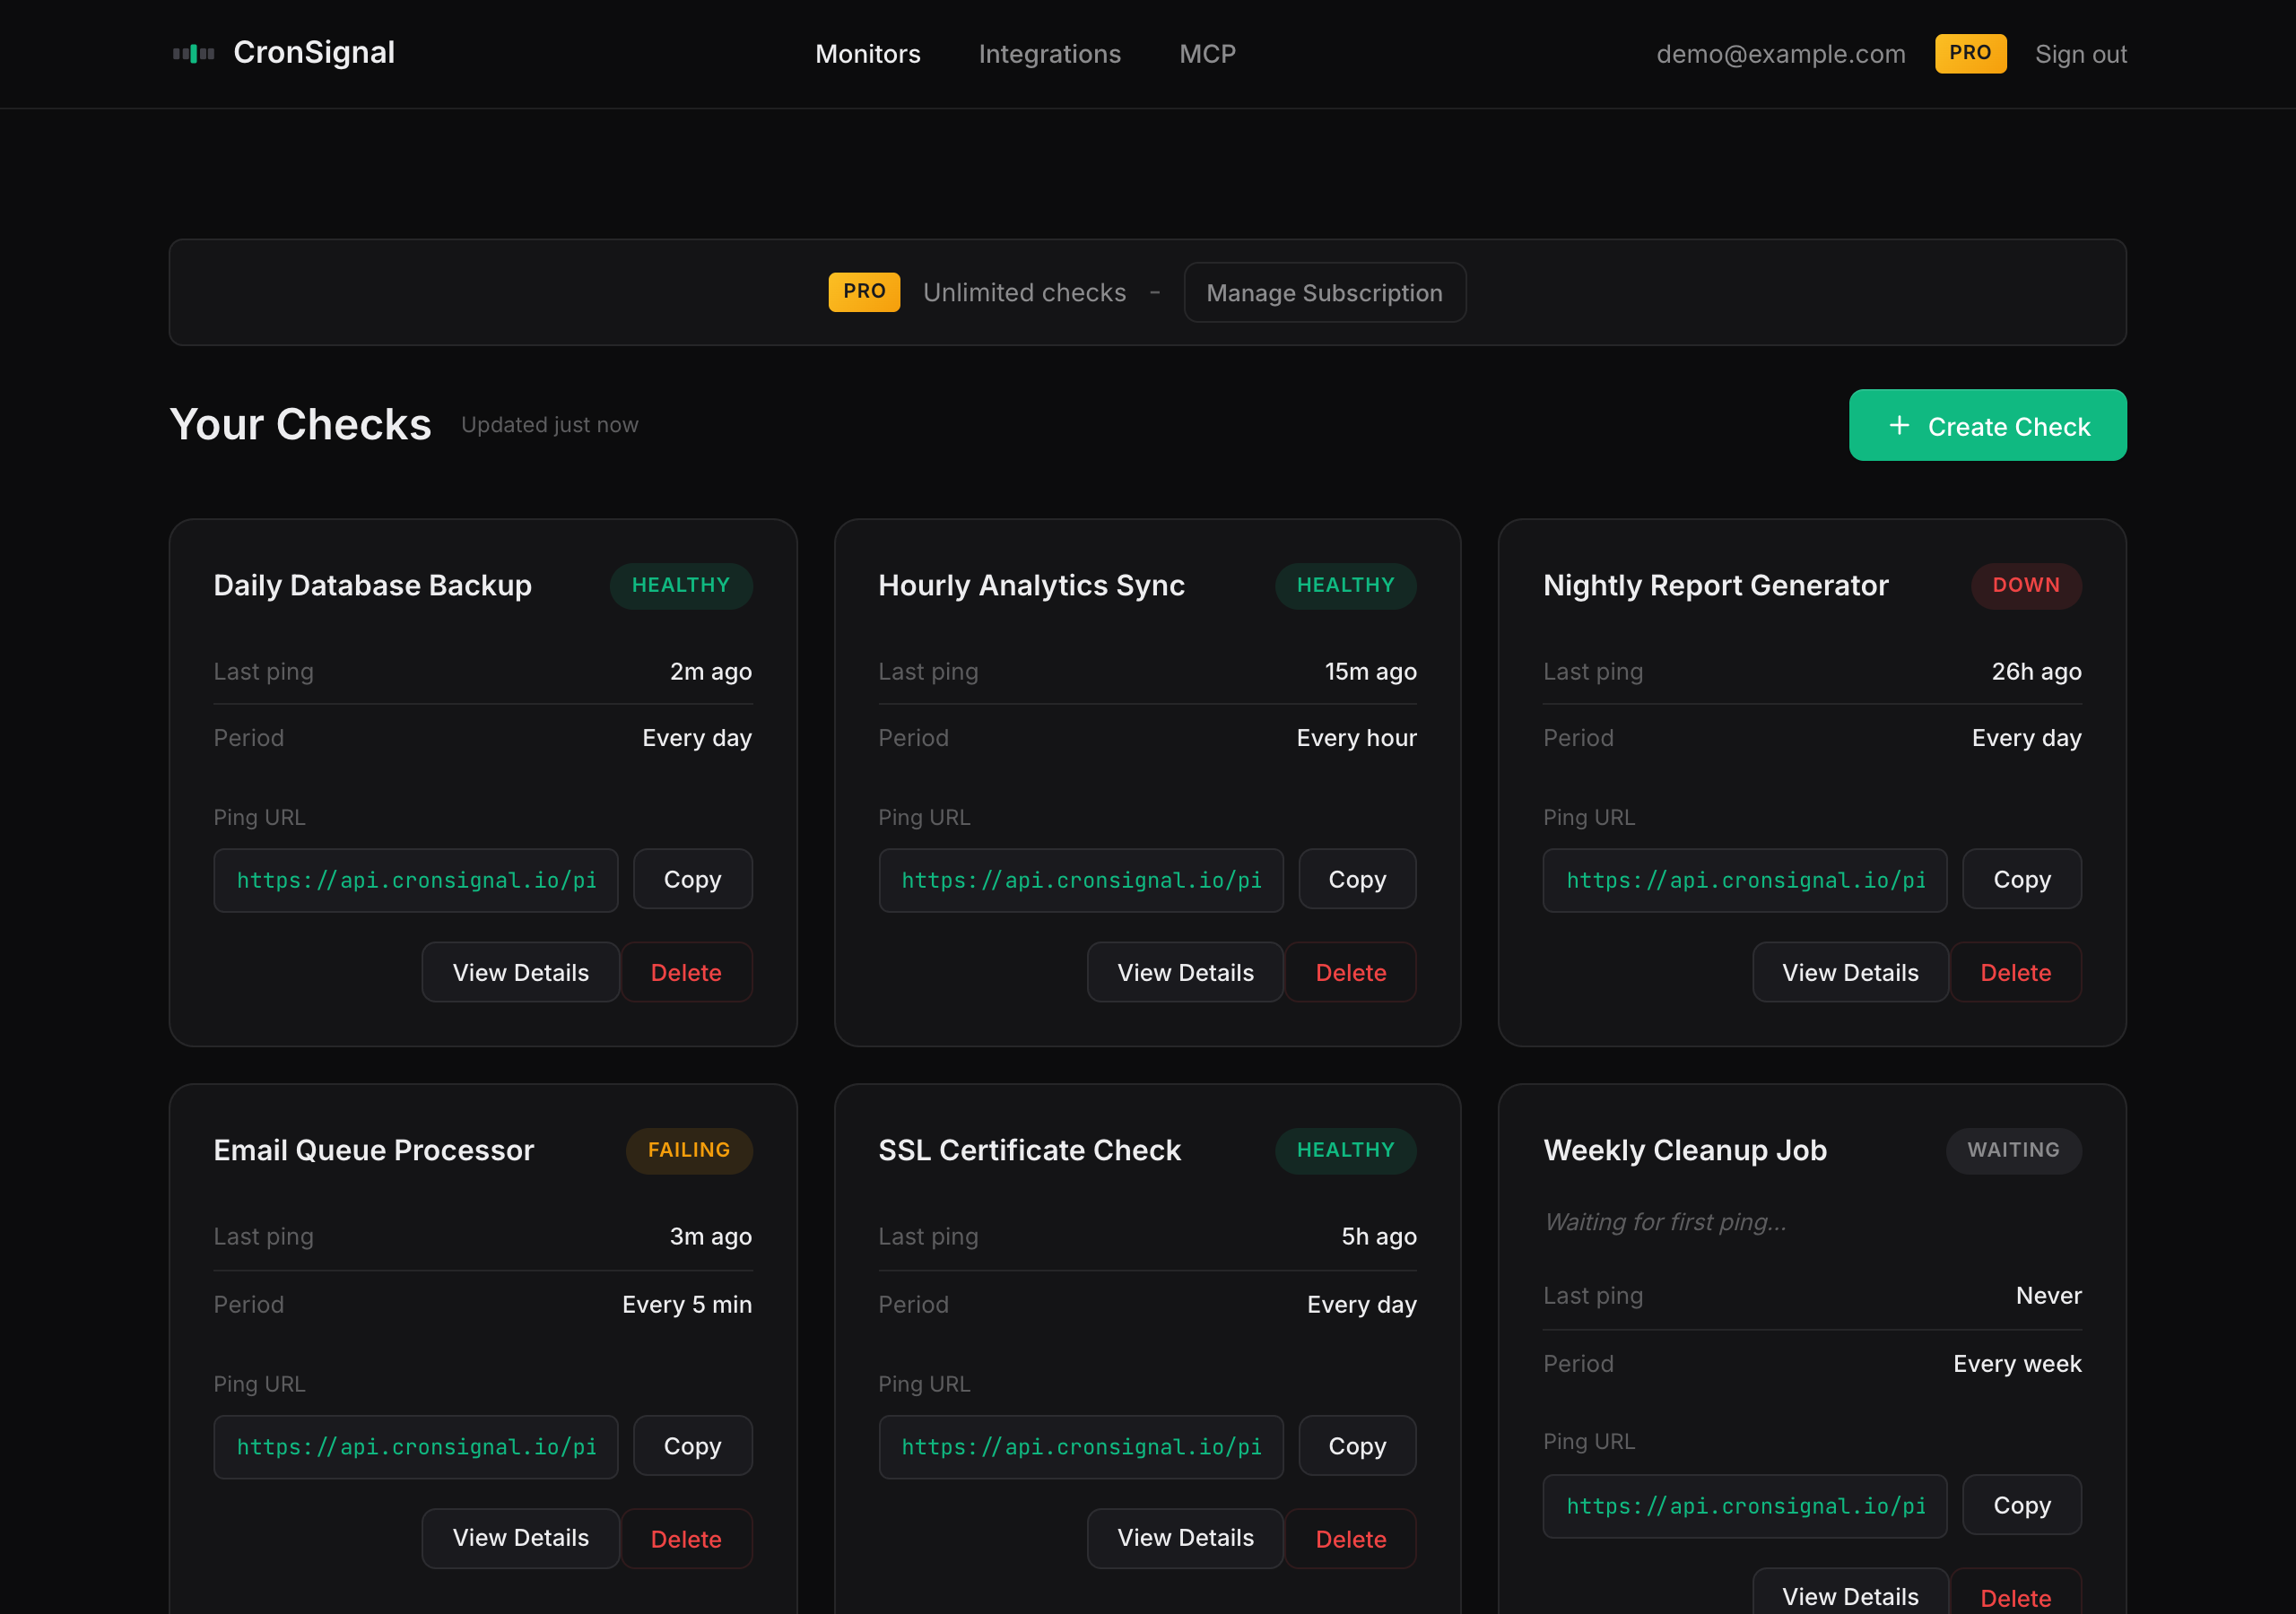Click the plus icon on Create Check

click(1899, 425)
